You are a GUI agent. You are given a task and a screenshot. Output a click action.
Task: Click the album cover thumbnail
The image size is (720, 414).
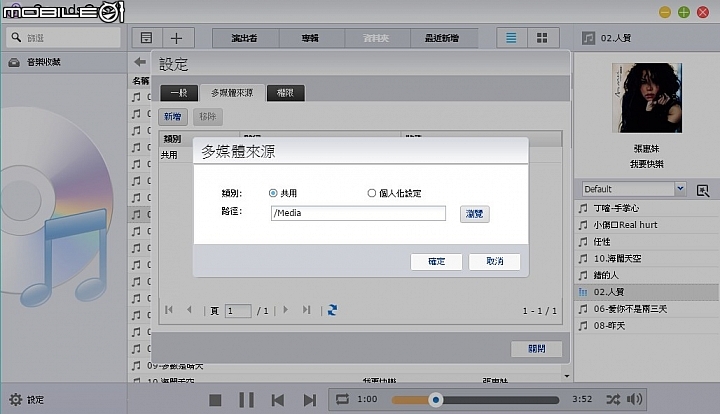pyautogui.click(x=647, y=98)
